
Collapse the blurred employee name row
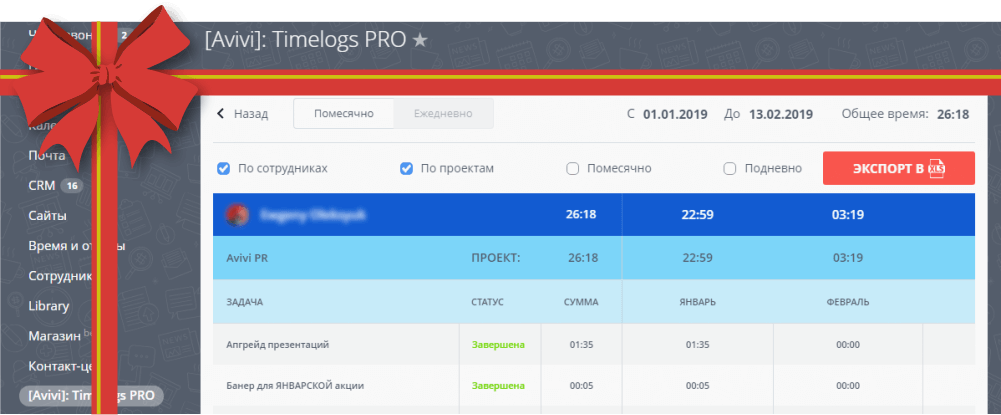click(594, 215)
